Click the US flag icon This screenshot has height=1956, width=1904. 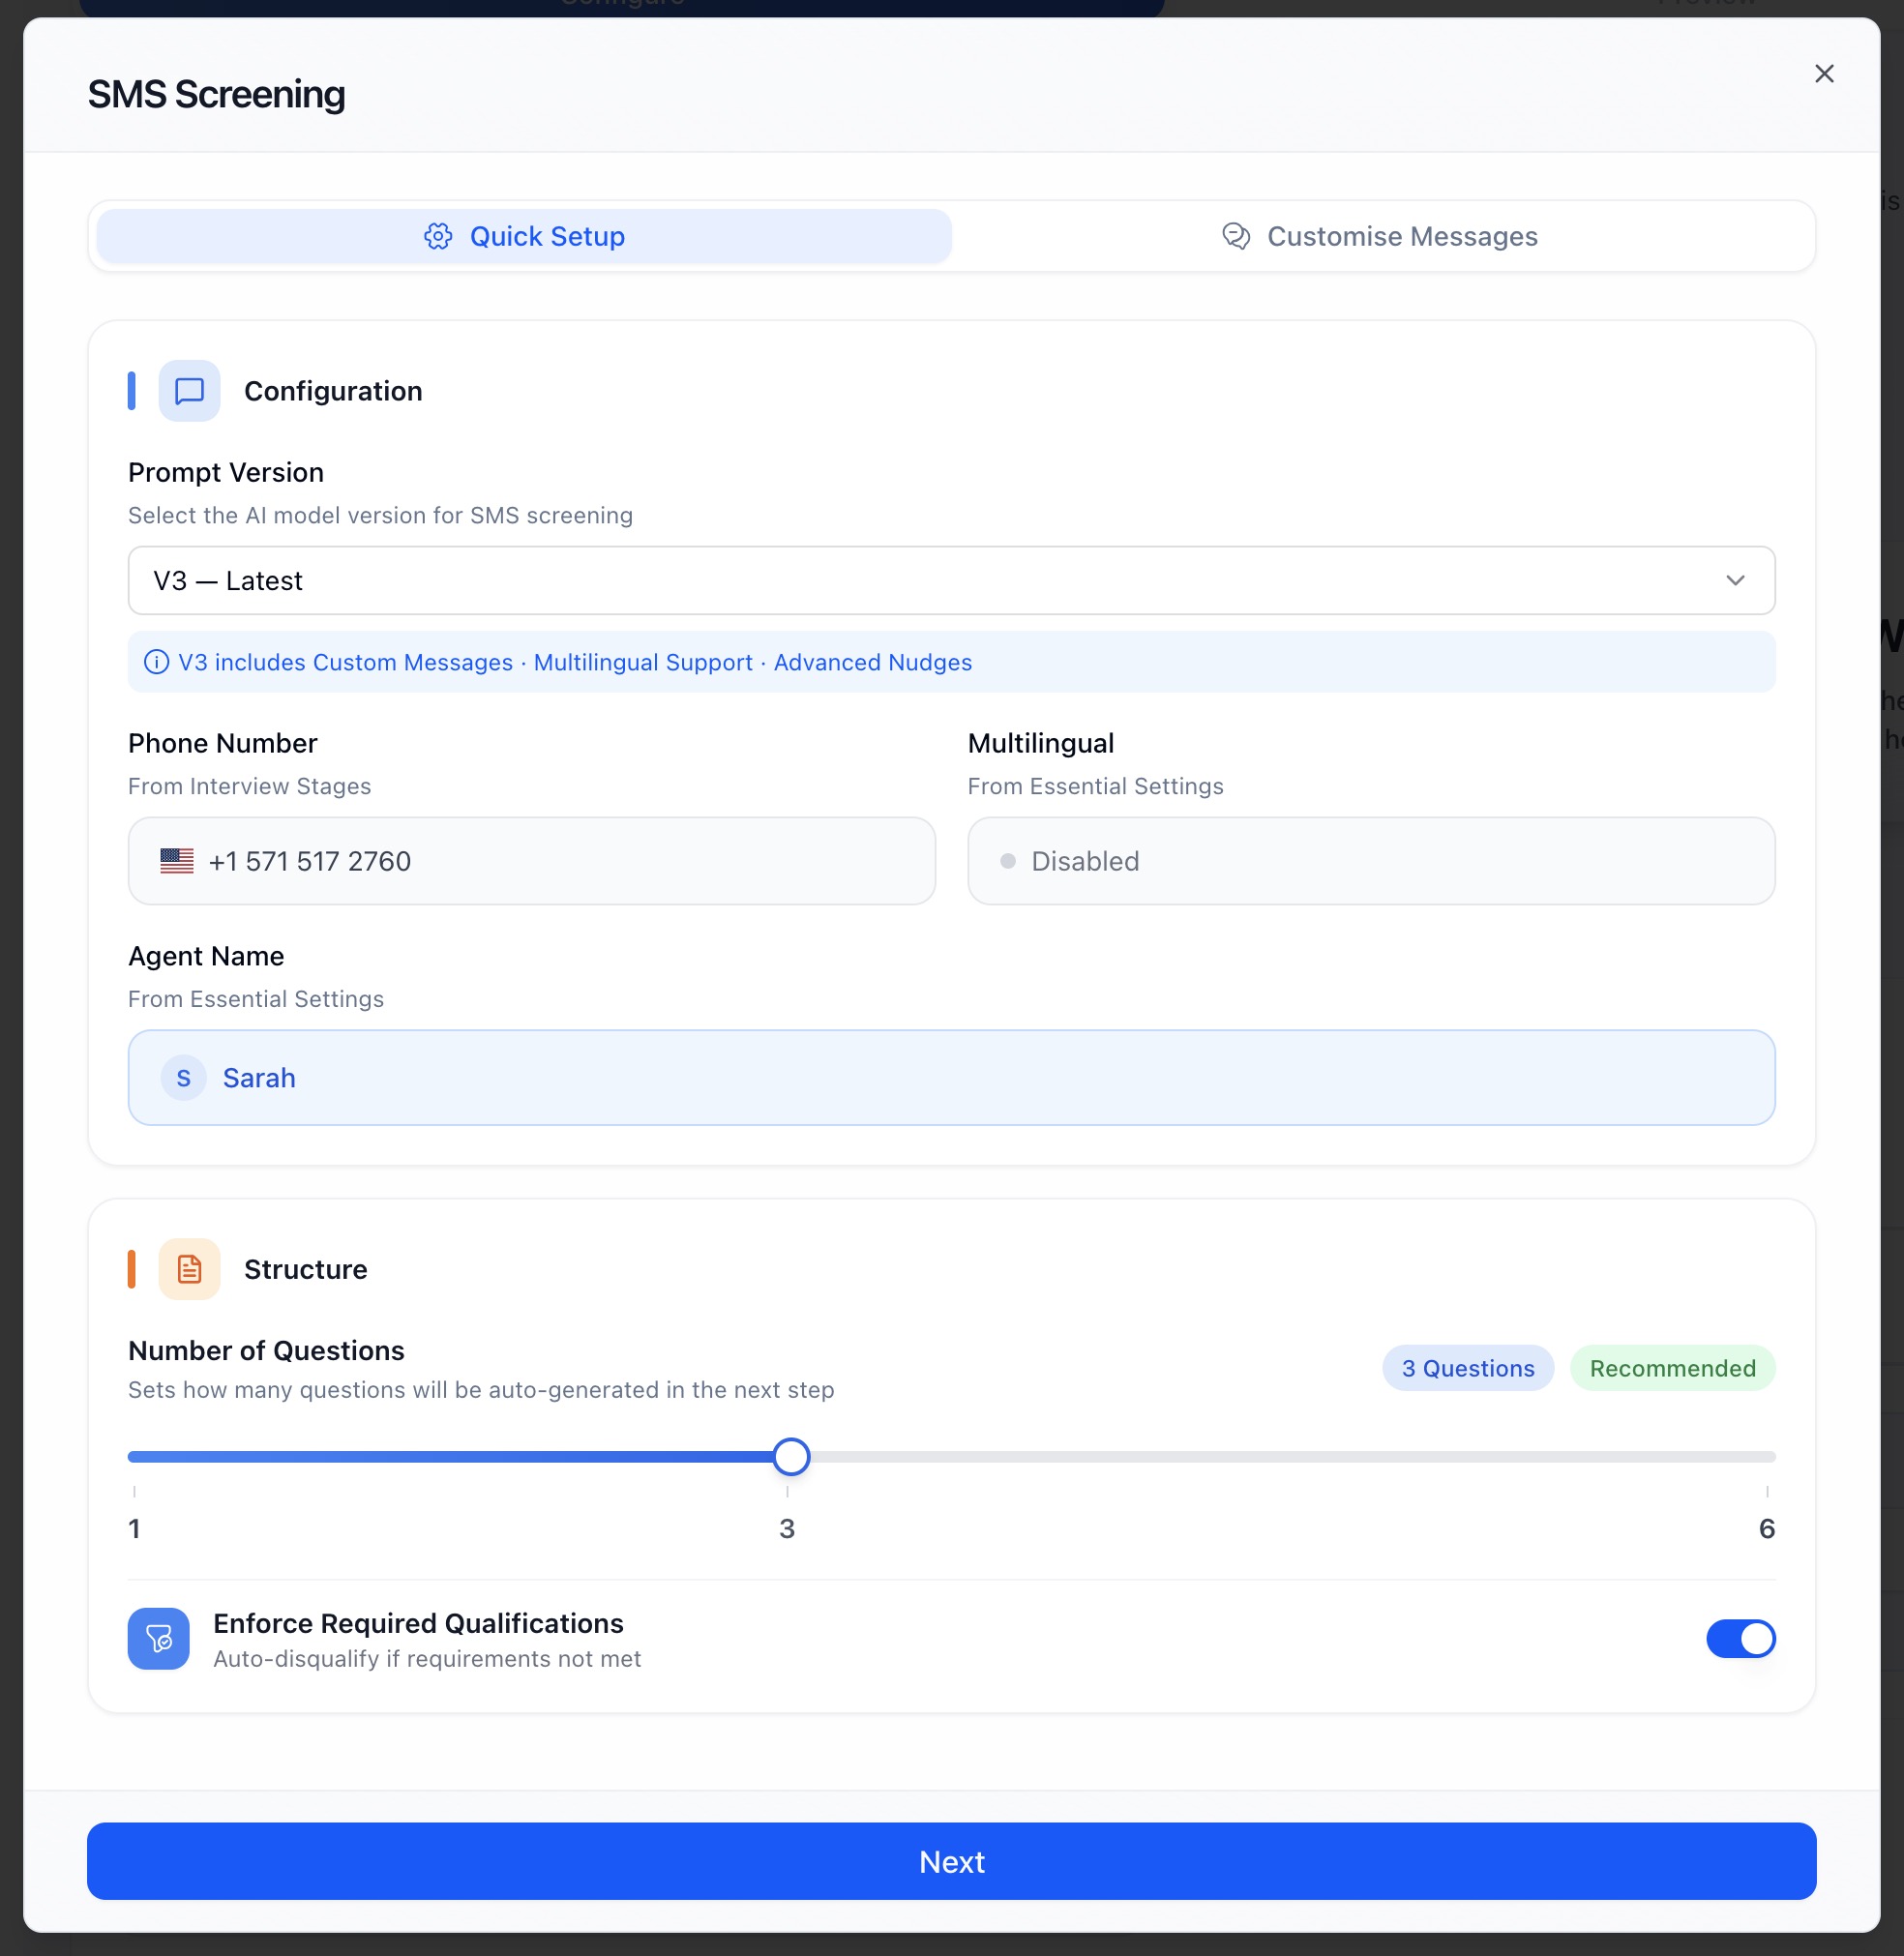click(177, 861)
